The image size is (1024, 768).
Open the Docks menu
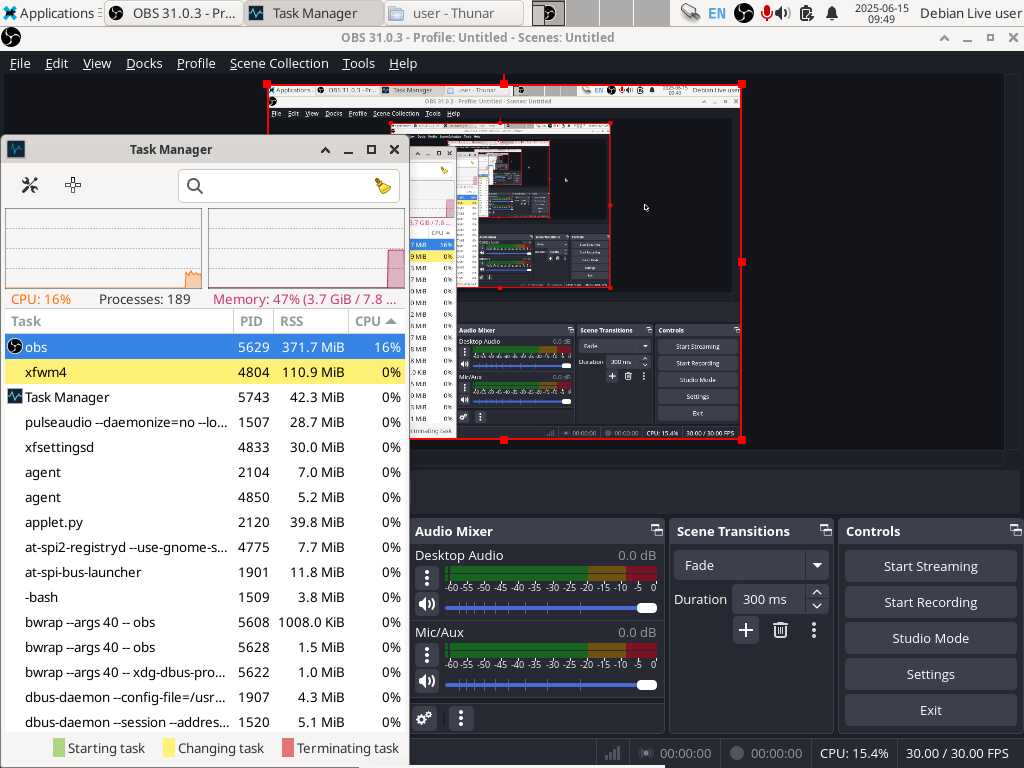144,63
